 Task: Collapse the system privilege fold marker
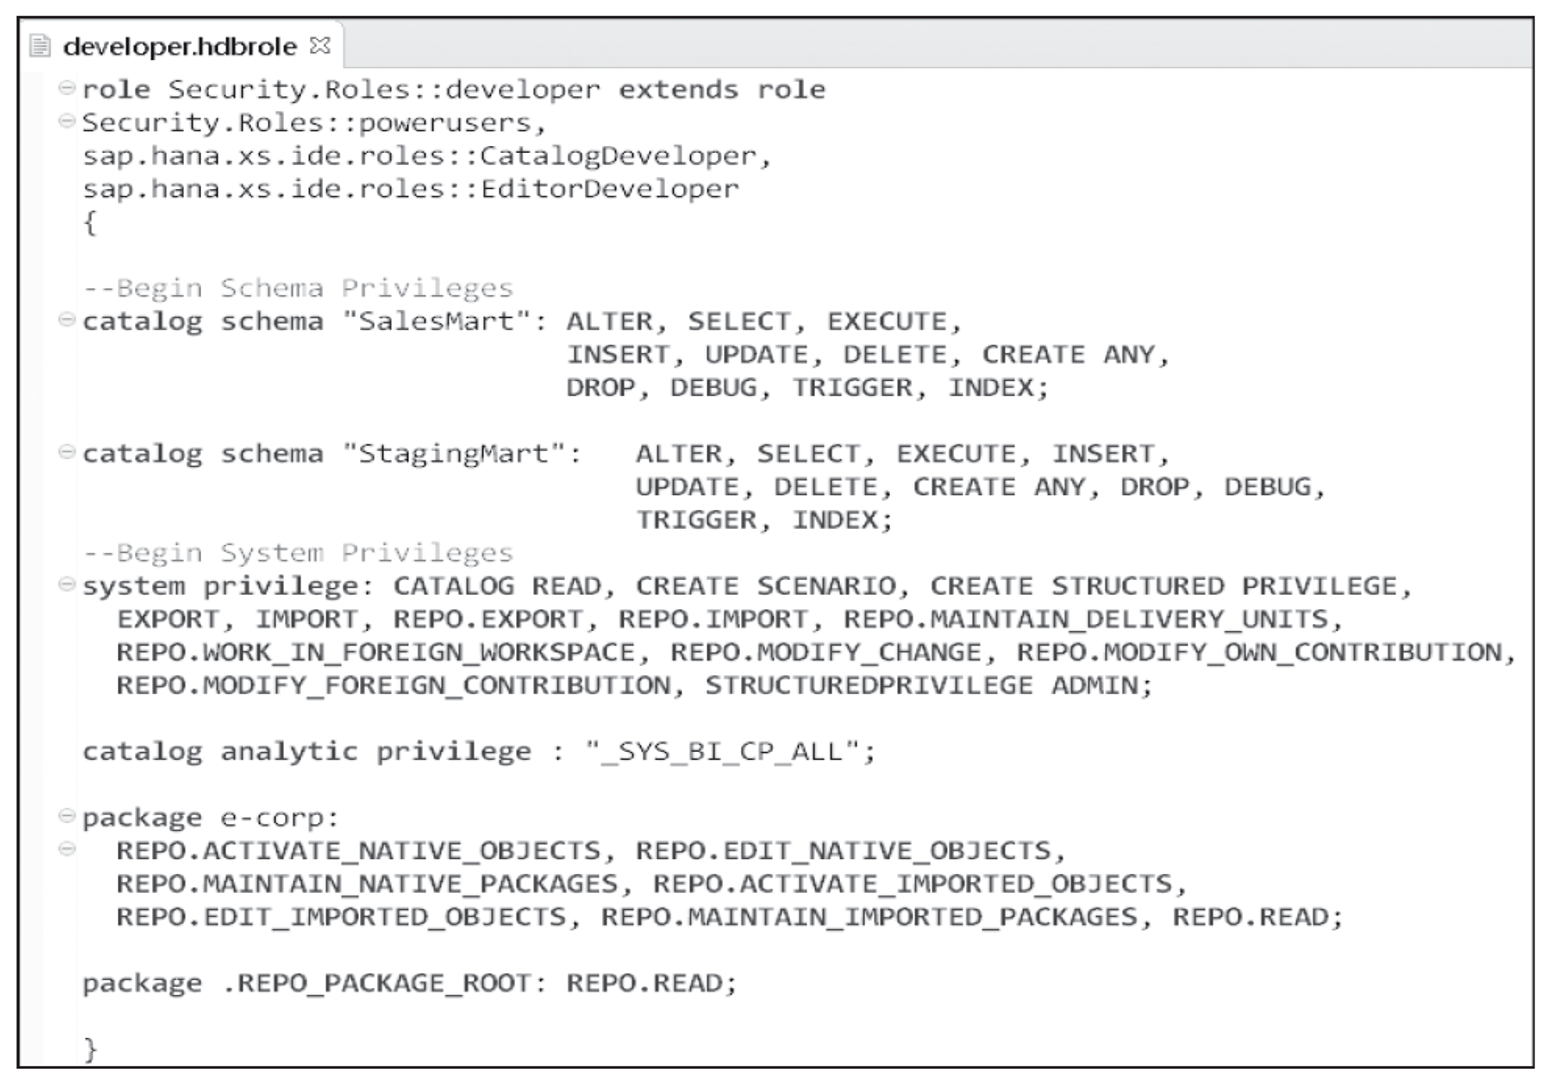[66, 585]
